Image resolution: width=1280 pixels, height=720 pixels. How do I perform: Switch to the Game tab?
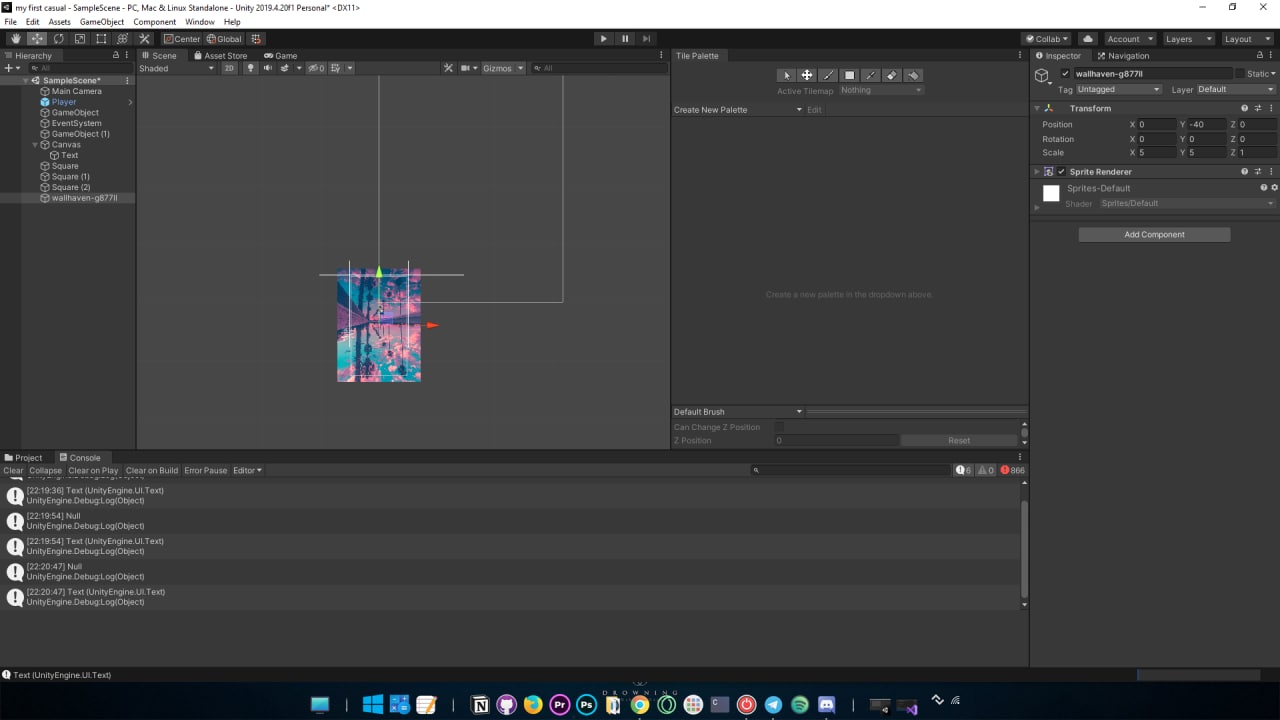point(281,56)
